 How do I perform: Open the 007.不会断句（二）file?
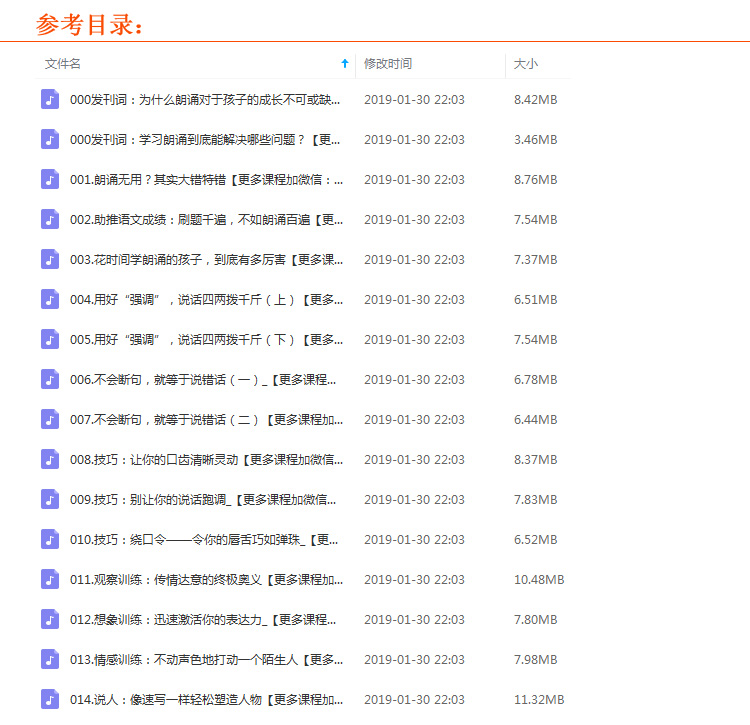tap(206, 419)
